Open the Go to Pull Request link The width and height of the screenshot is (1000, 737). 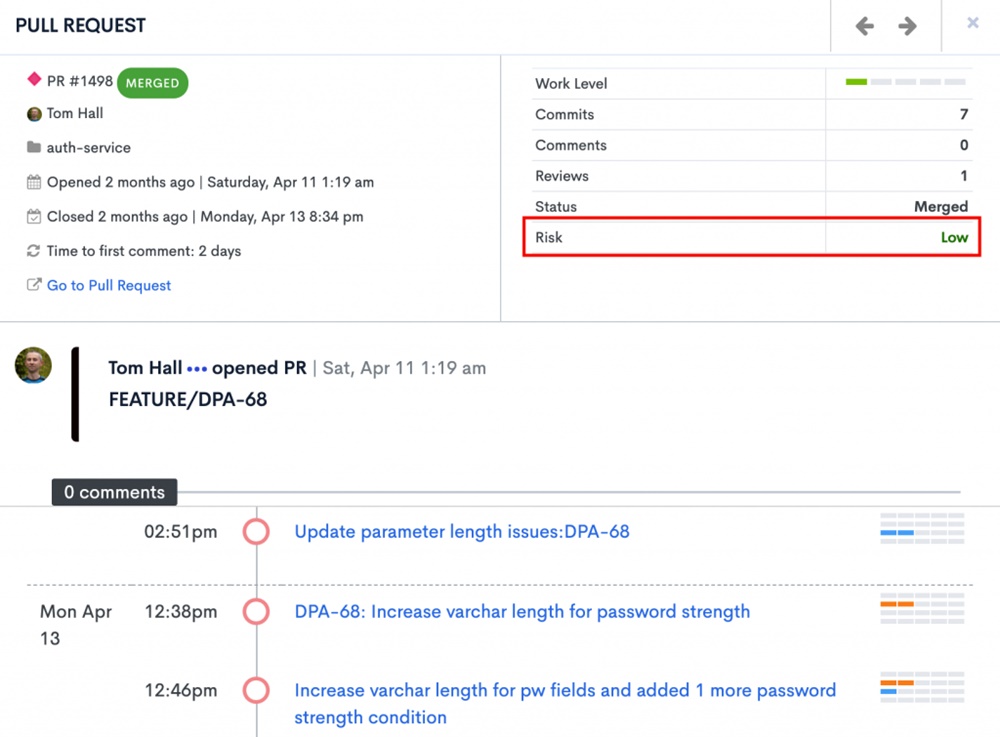pyautogui.click(x=109, y=286)
